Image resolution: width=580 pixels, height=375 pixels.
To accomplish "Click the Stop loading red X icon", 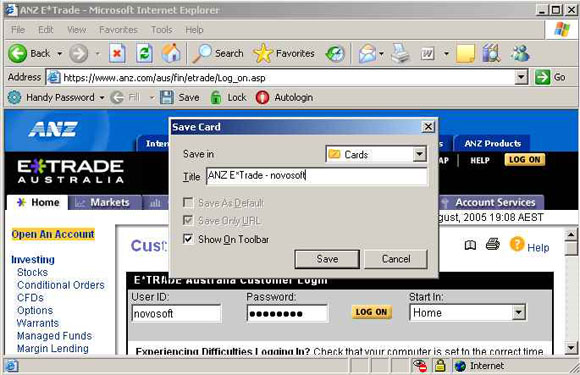I will 117,54.
